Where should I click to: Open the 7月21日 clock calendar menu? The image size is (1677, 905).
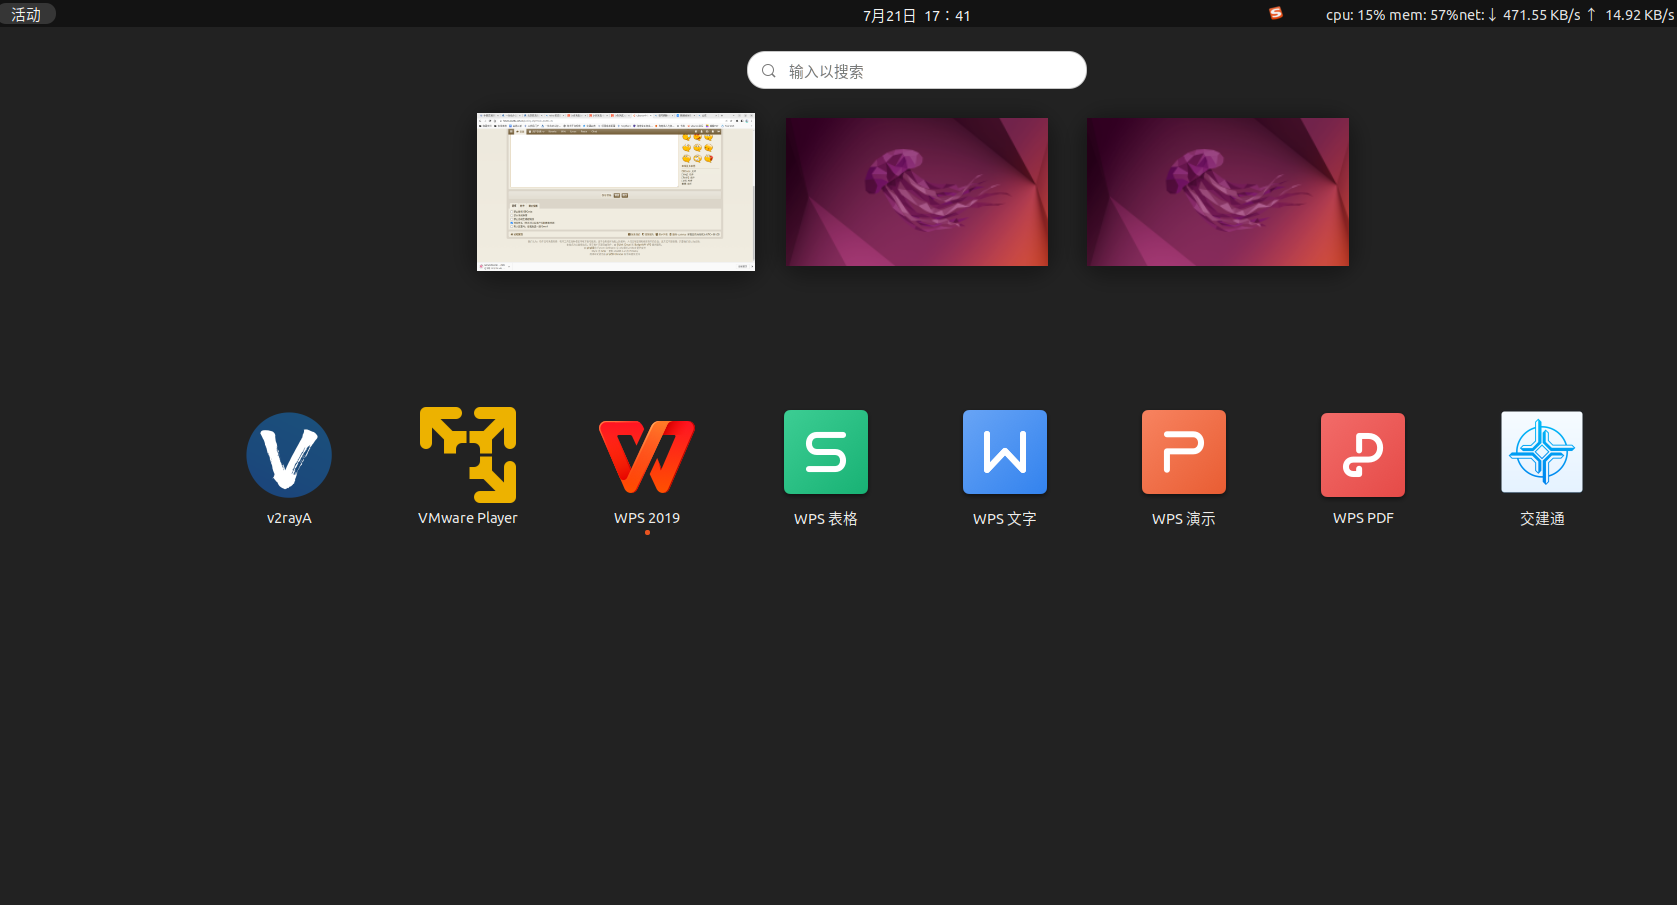coord(917,15)
